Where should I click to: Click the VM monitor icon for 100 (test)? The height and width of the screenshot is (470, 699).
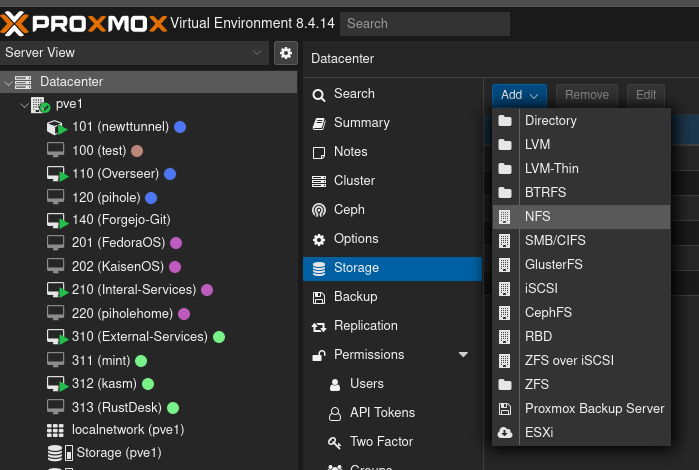click(55, 150)
